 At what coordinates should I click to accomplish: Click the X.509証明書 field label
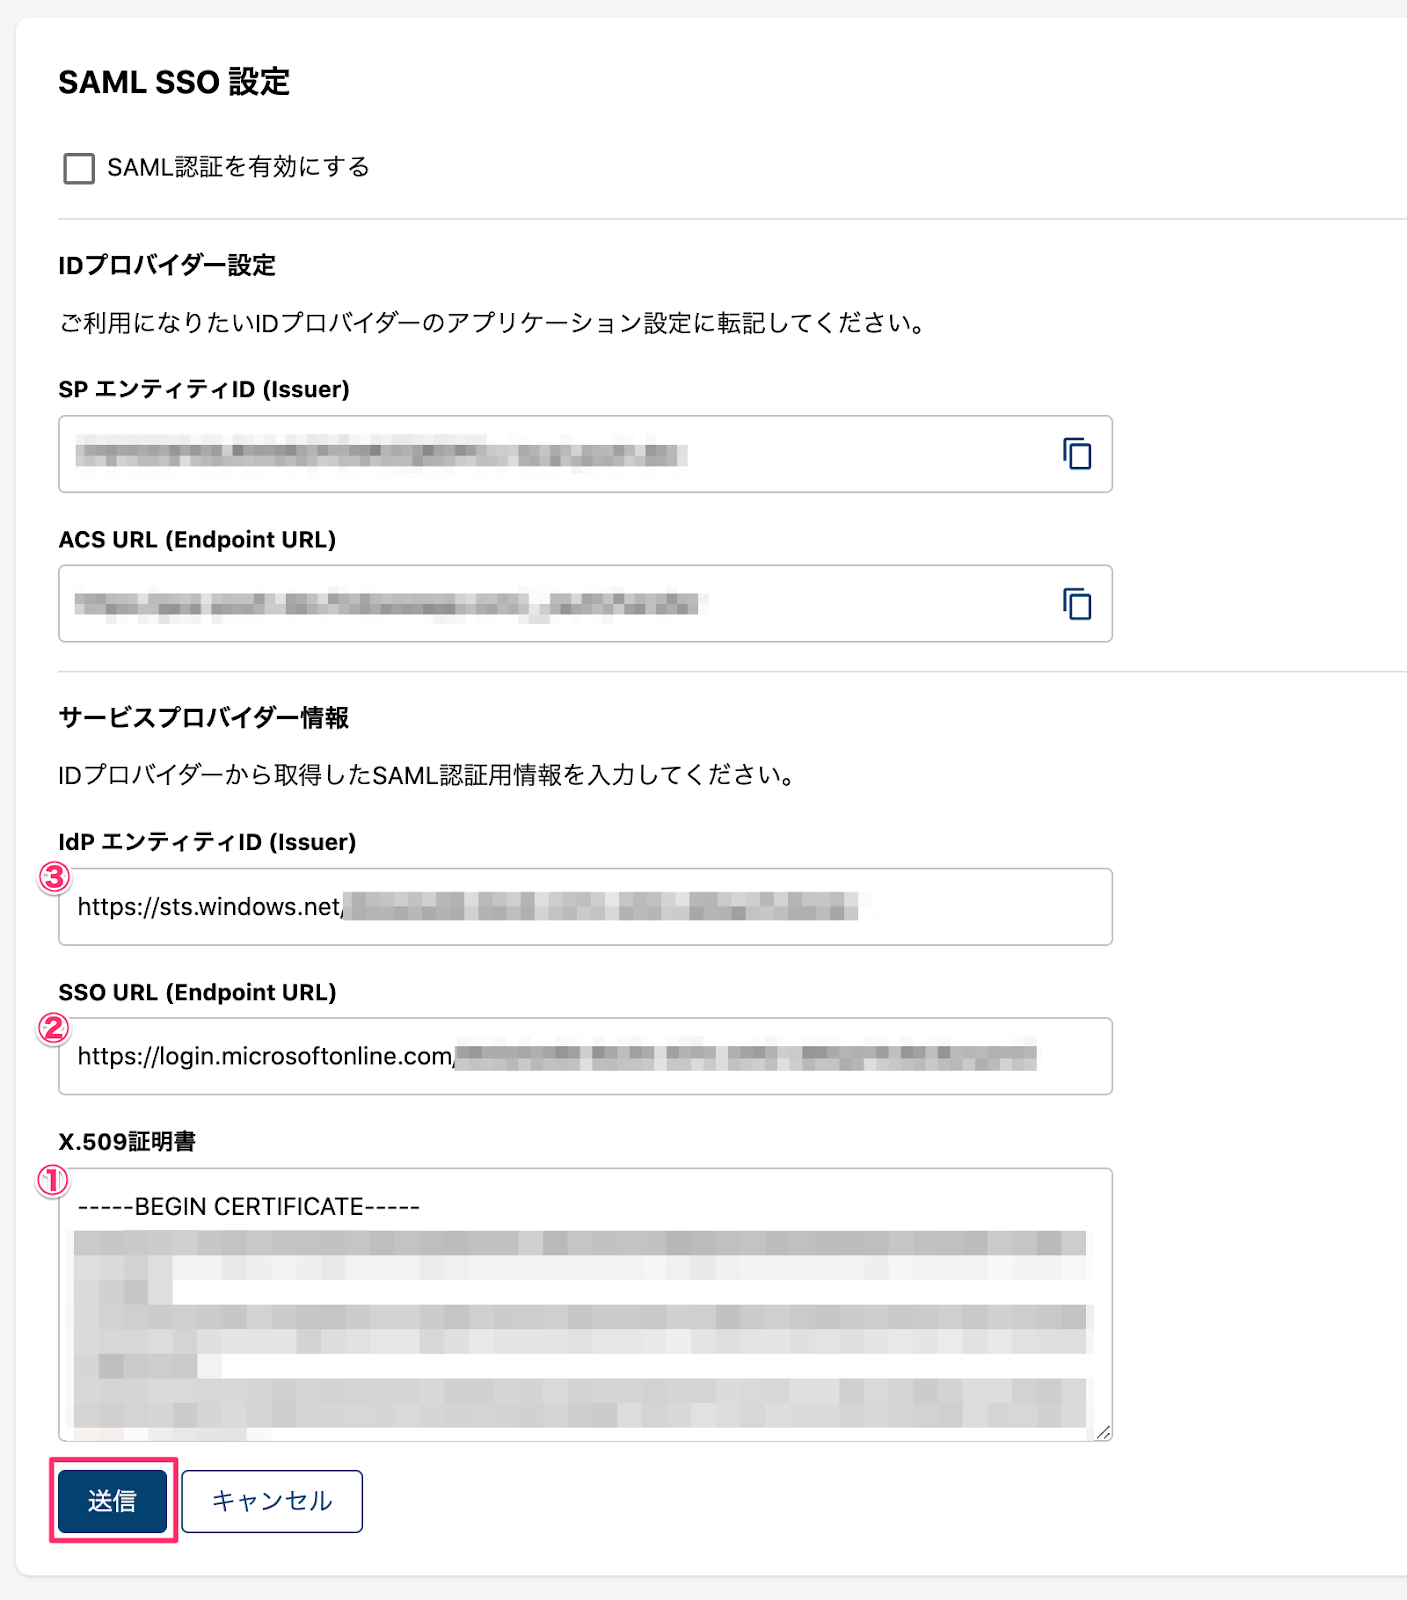127,1142
